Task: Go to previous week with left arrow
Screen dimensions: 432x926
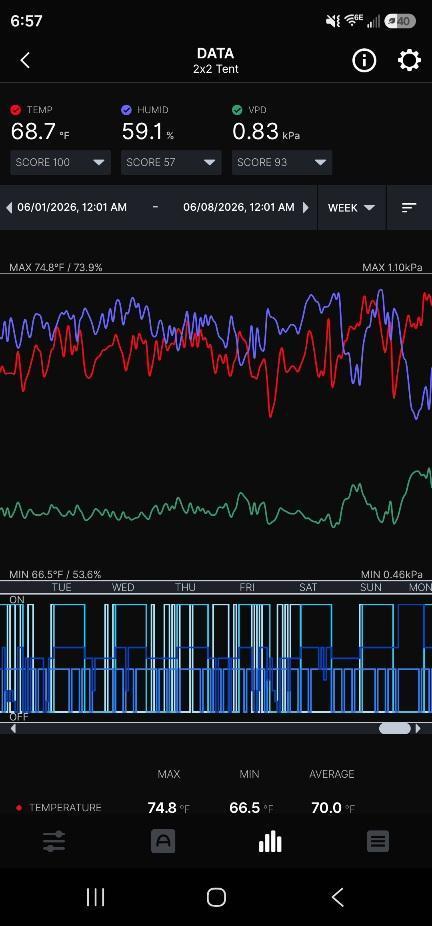Action: [8, 207]
